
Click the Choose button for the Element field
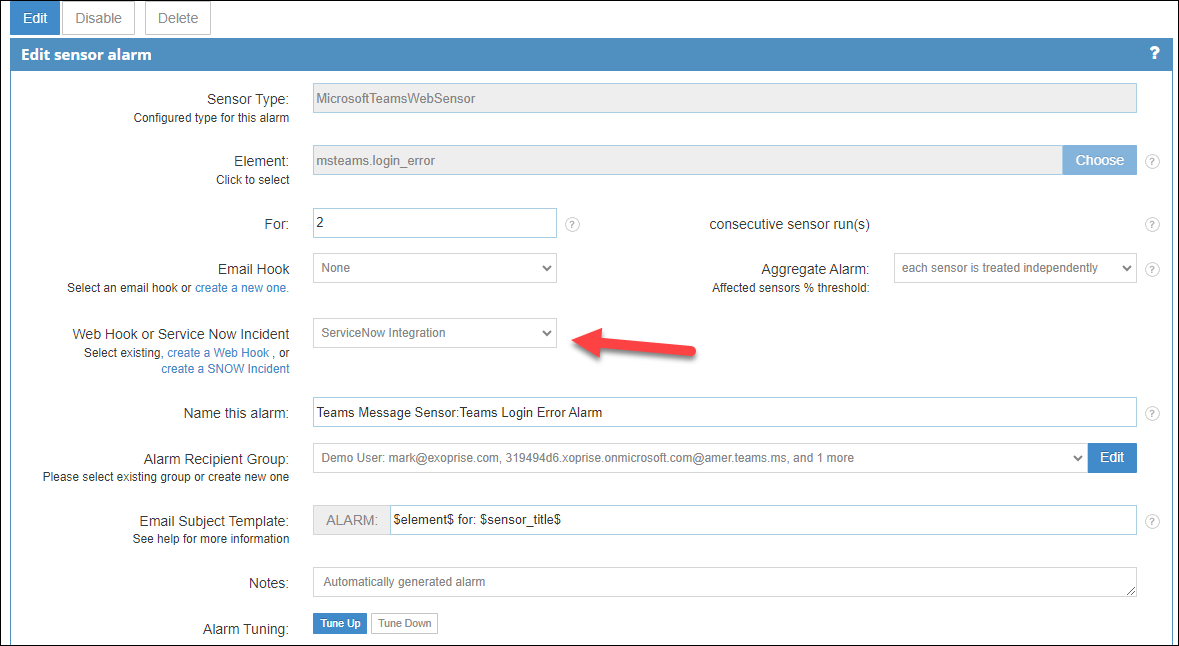(x=1099, y=159)
